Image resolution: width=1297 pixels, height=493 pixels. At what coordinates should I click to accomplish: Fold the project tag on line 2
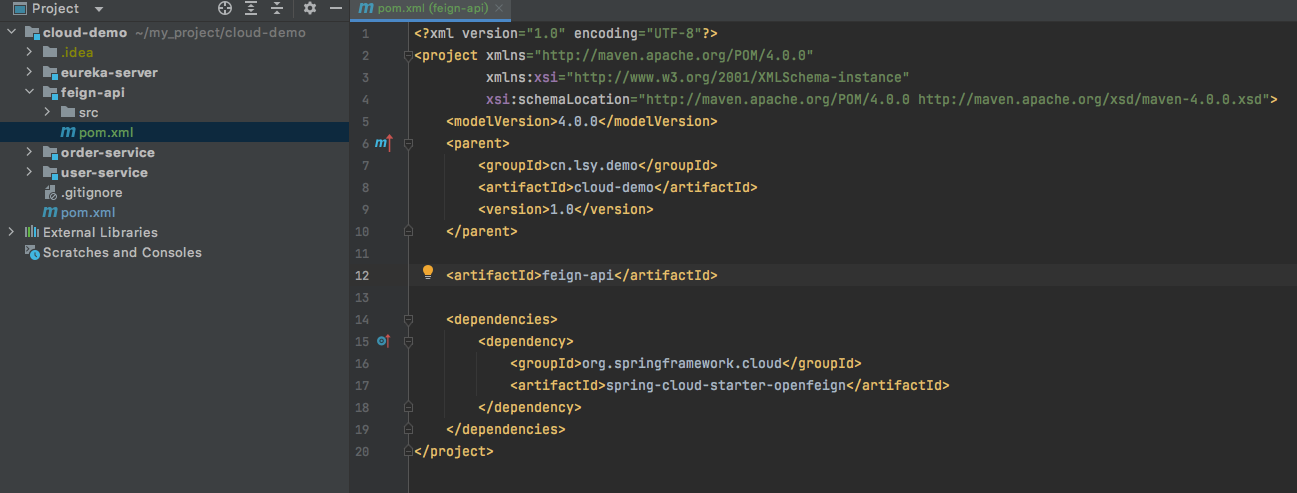coord(408,55)
